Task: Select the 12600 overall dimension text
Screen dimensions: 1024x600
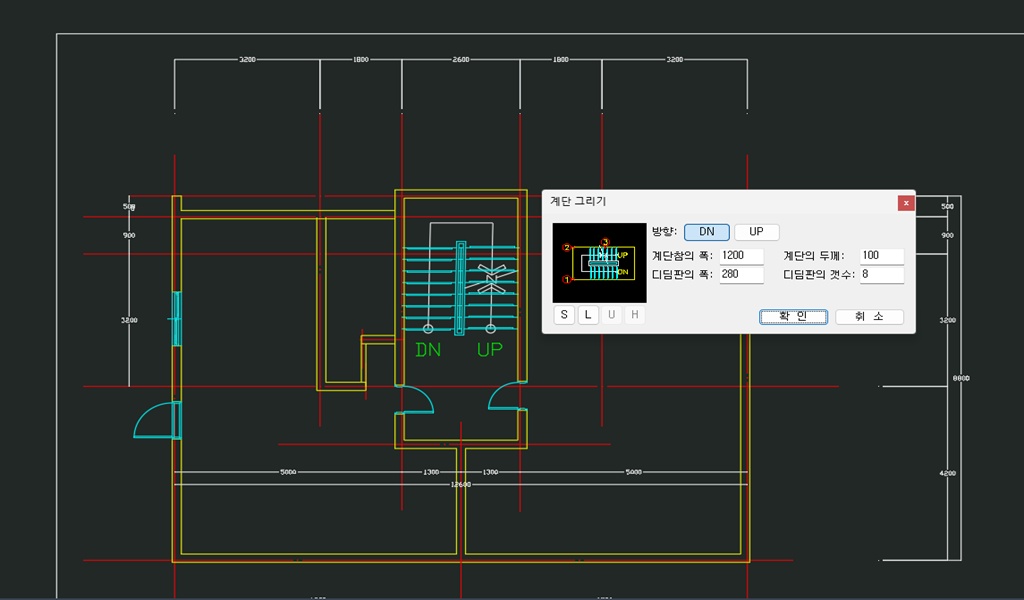Action: coord(460,484)
